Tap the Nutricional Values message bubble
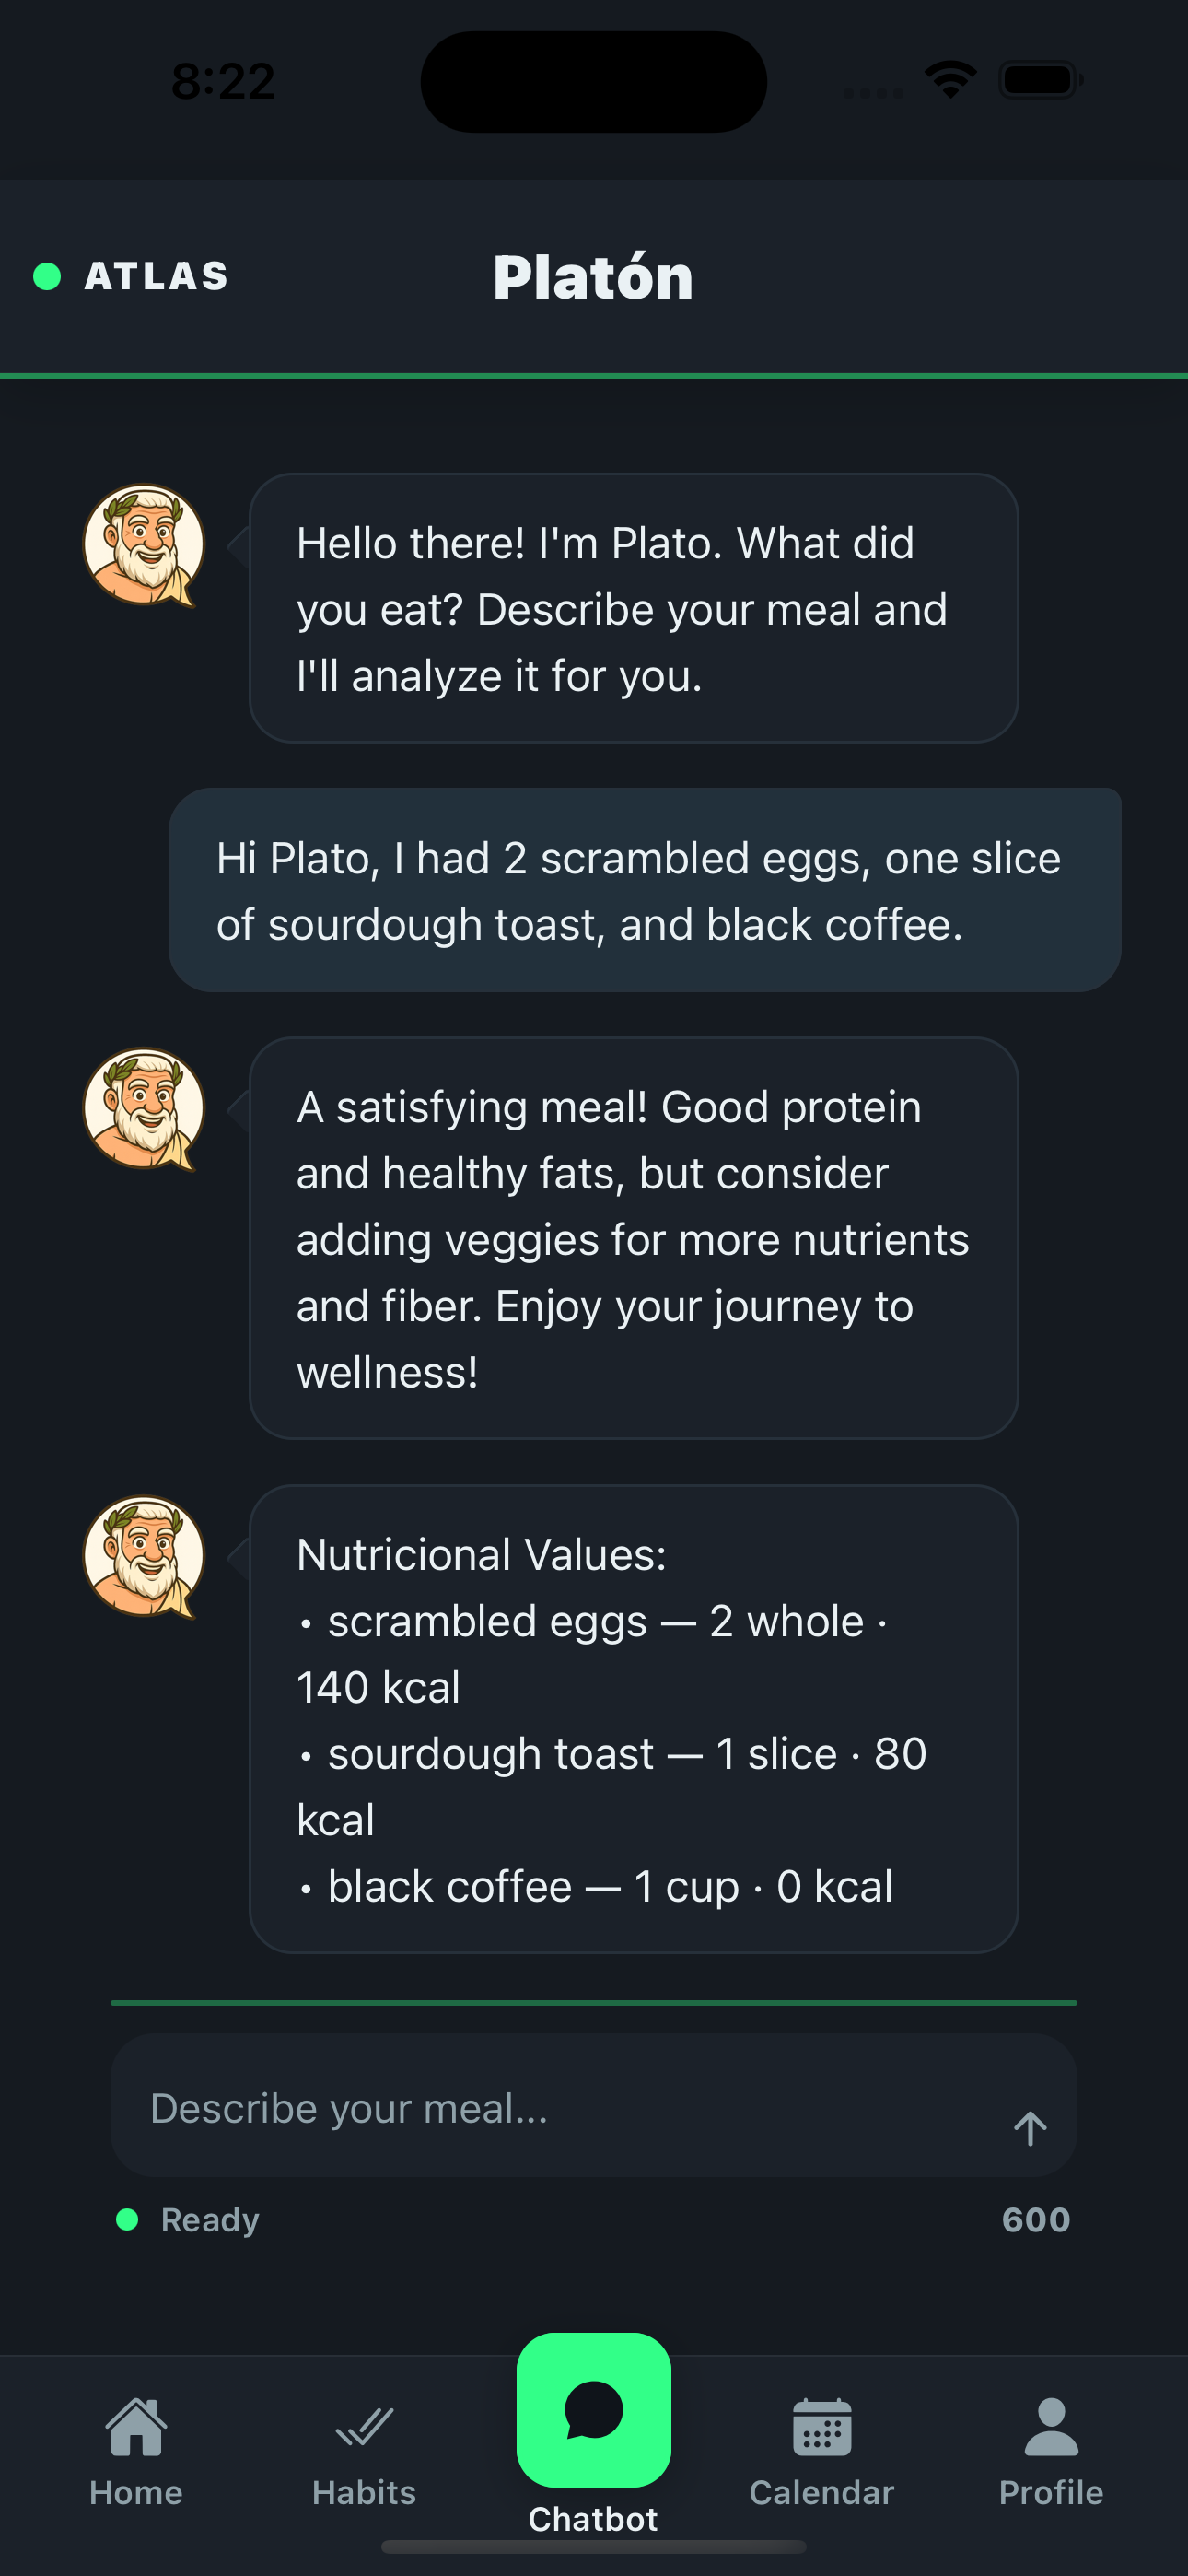 633,1718
